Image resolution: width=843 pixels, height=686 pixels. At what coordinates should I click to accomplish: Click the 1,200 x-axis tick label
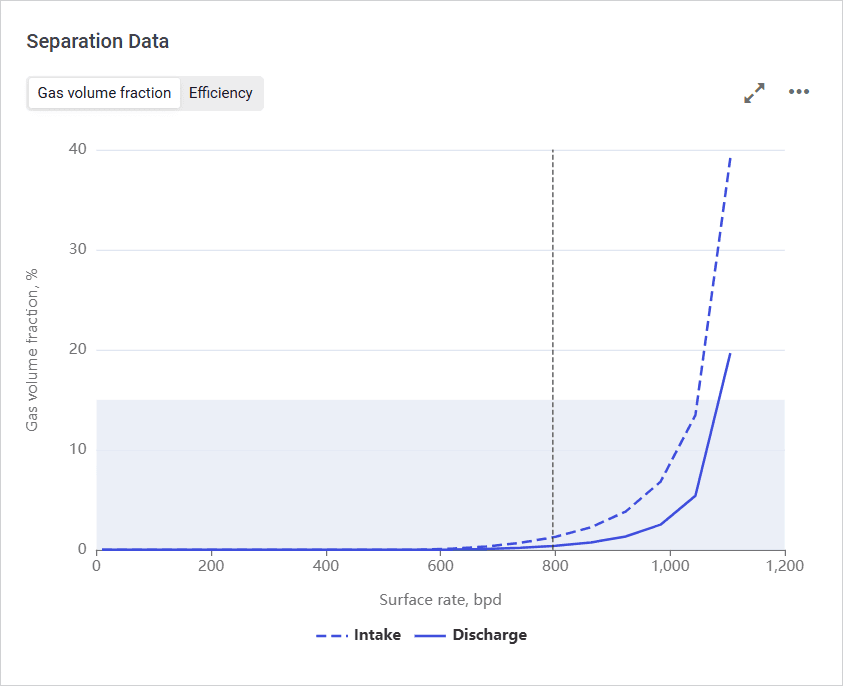[x=783, y=566]
